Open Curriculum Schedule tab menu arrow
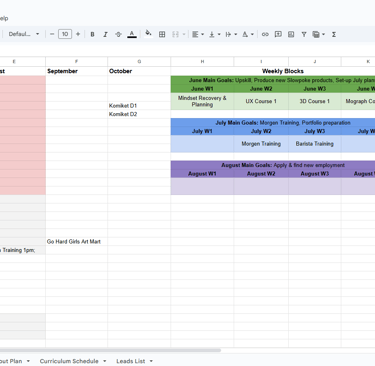 point(105,361)
